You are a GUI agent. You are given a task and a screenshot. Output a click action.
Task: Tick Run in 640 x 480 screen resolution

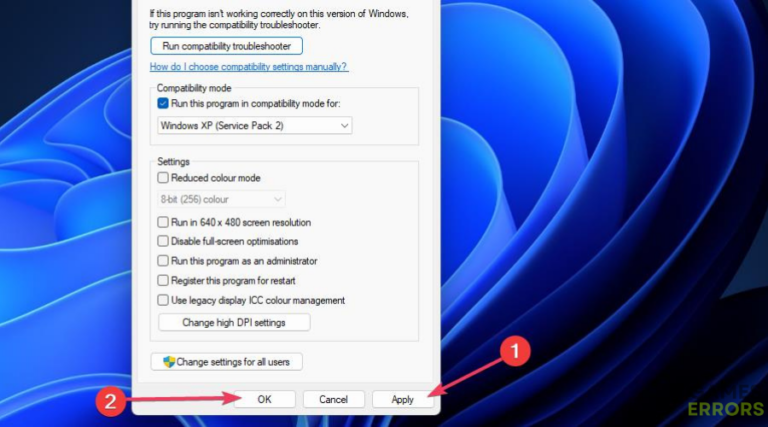(x=164, y=222)
